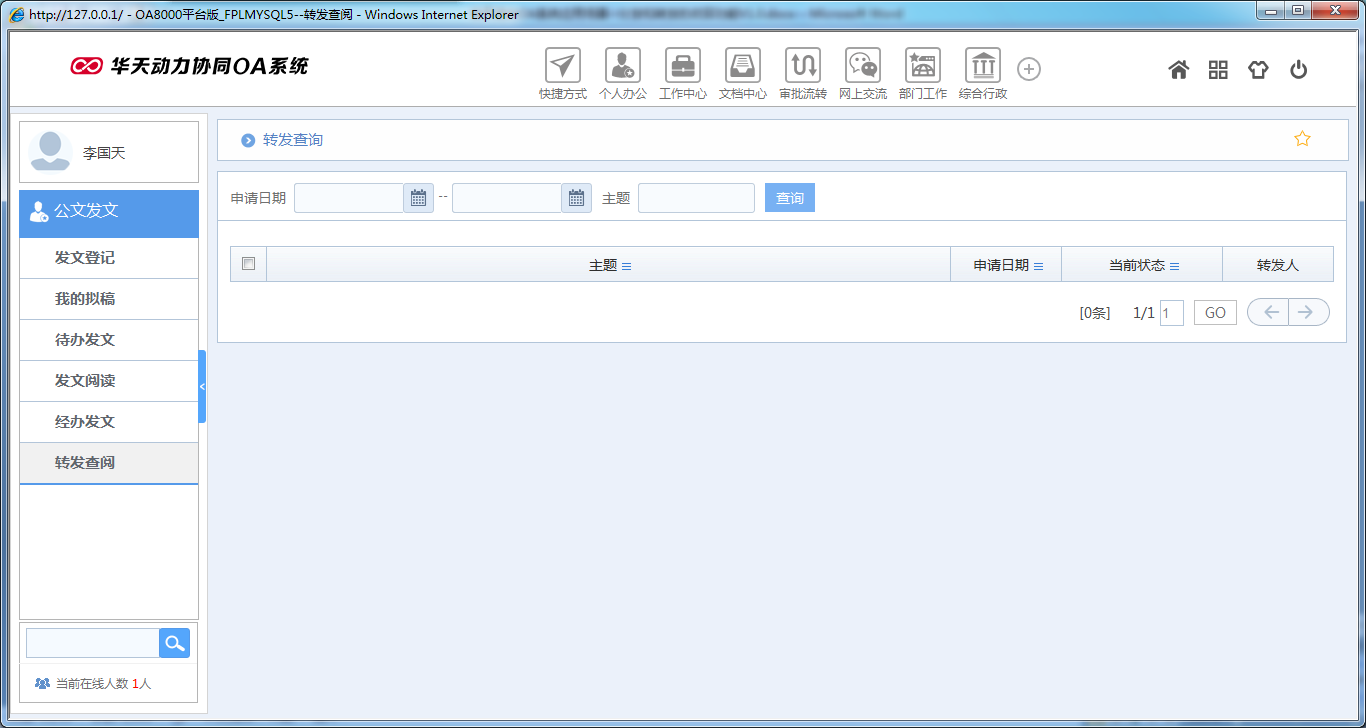Go to the home page icon
The image size is (1366, 728).
pos(1179,68)
